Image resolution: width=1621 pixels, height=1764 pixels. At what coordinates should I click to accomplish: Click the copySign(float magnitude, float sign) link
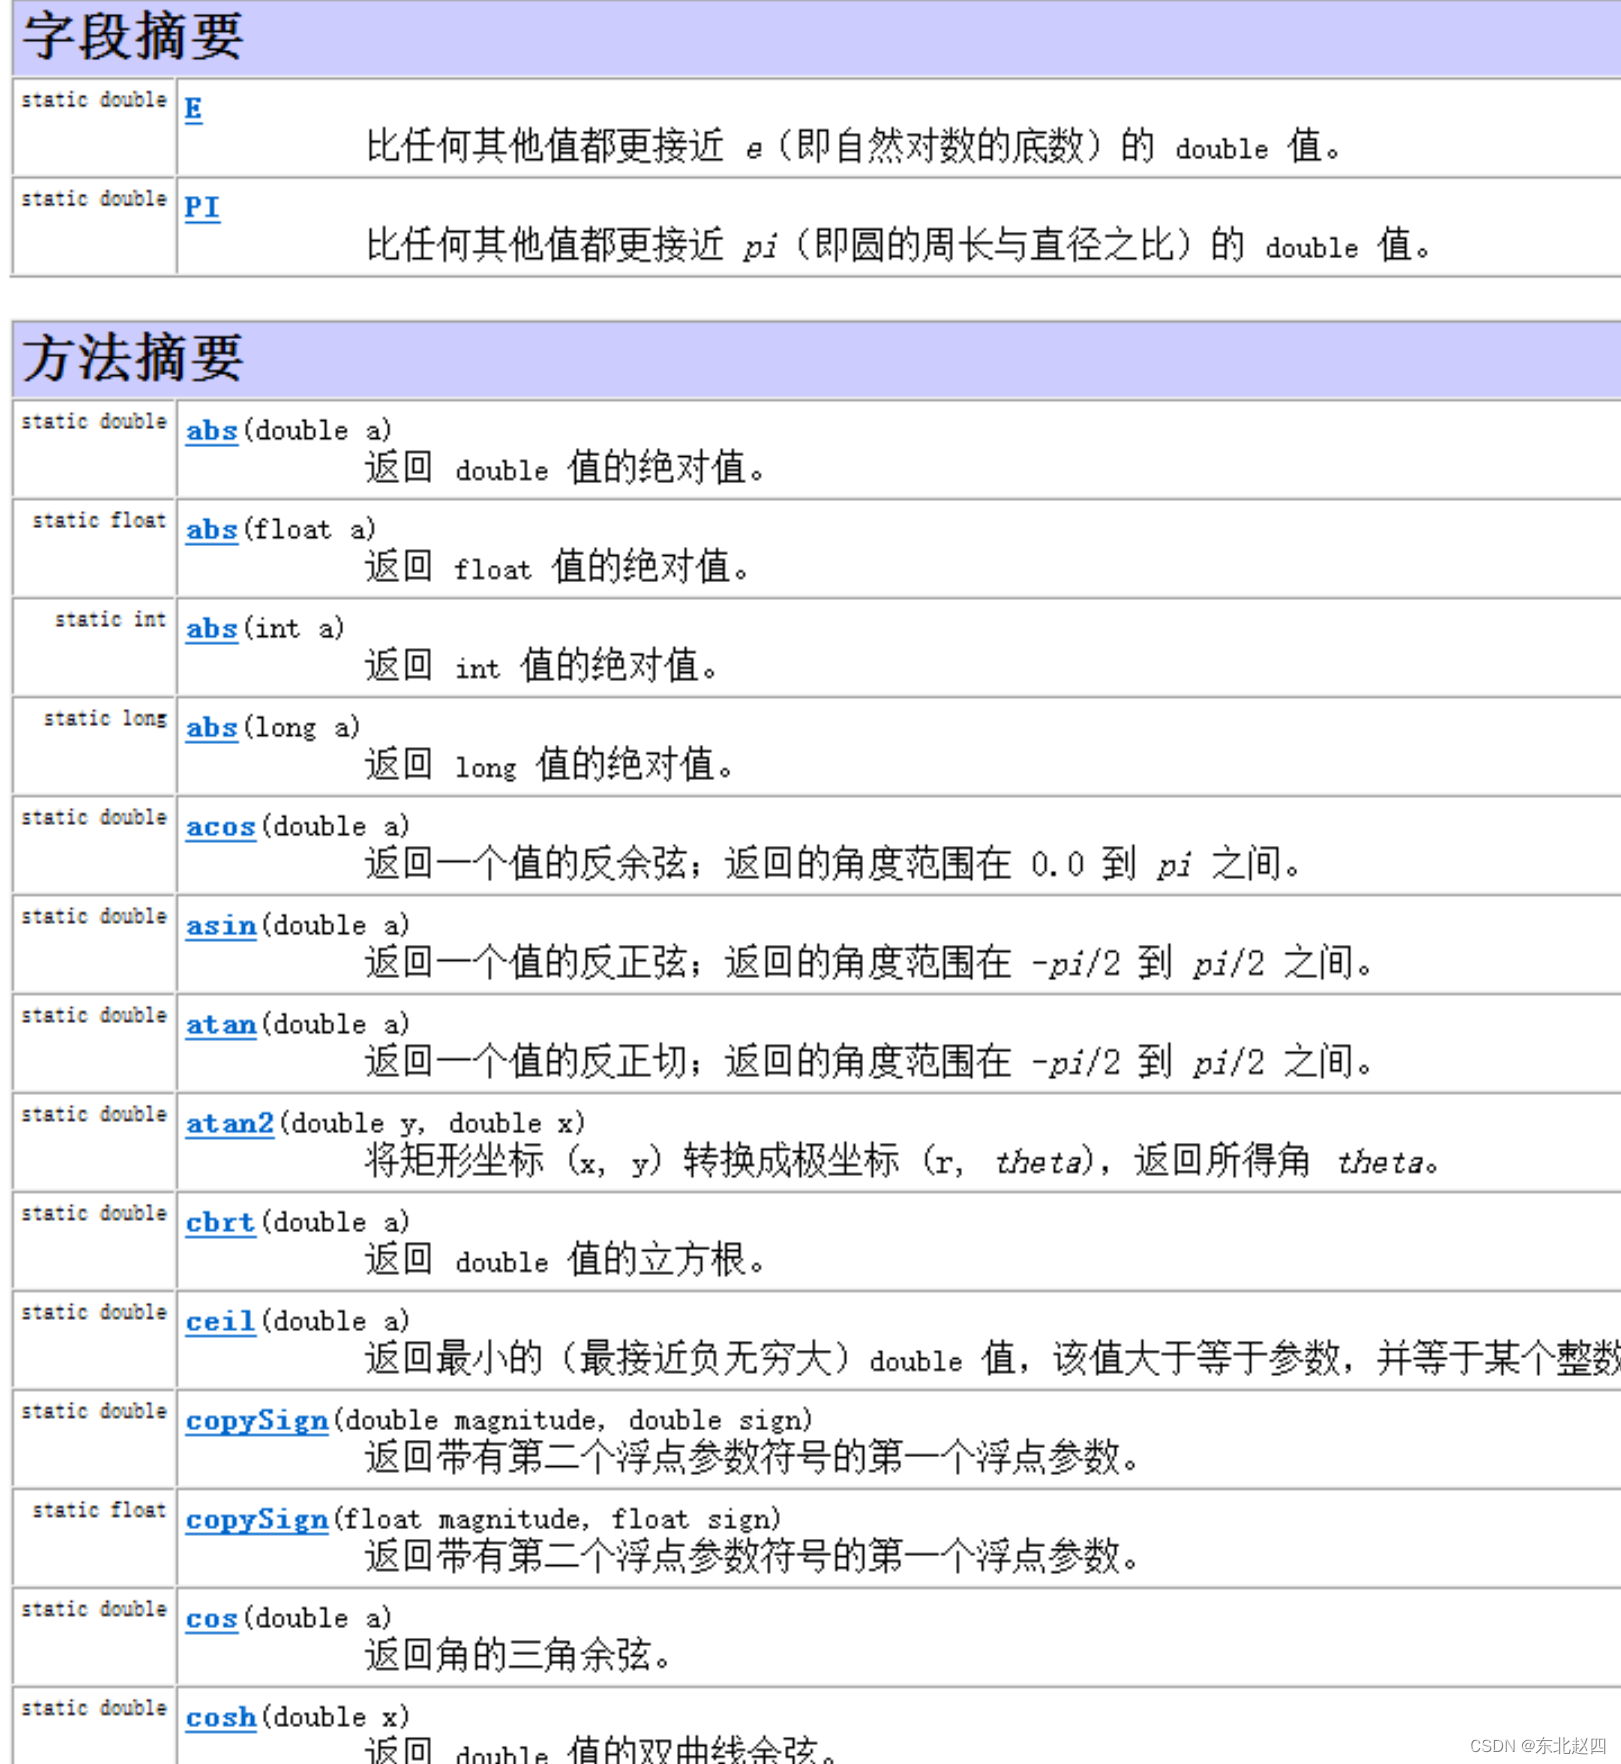[x=255, y=1520]
